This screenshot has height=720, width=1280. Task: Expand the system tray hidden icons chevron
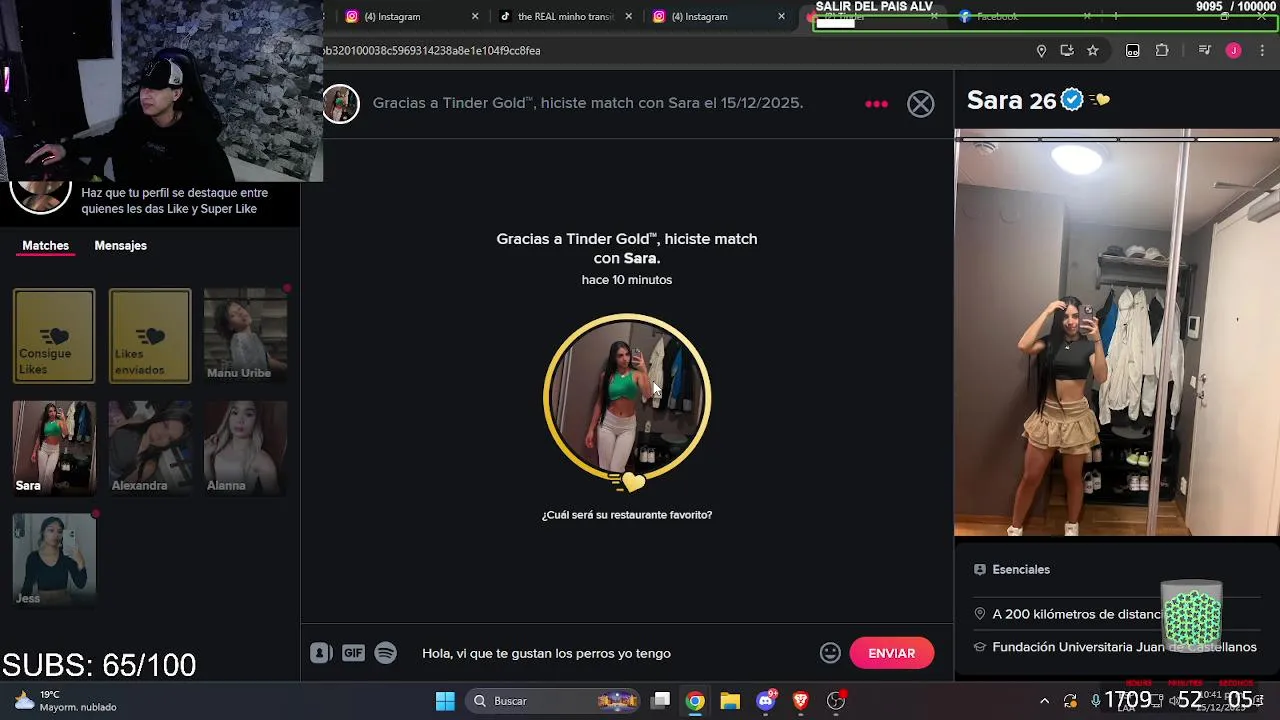[x=1044, y=701]
